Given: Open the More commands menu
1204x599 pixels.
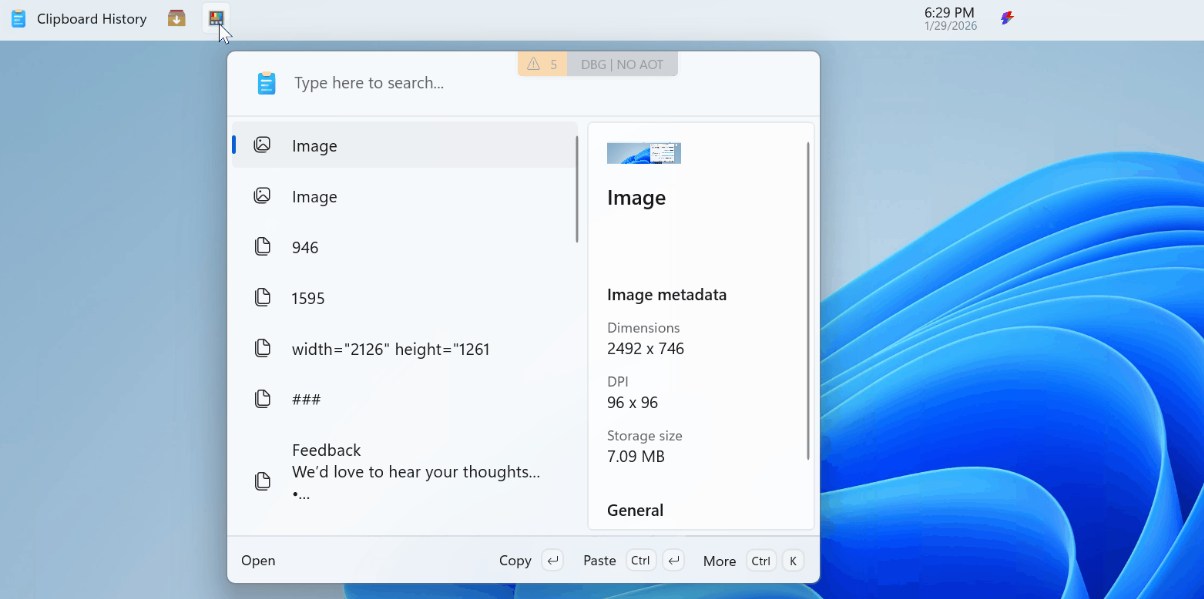Looking at the screenshot, I should (719, 561).
